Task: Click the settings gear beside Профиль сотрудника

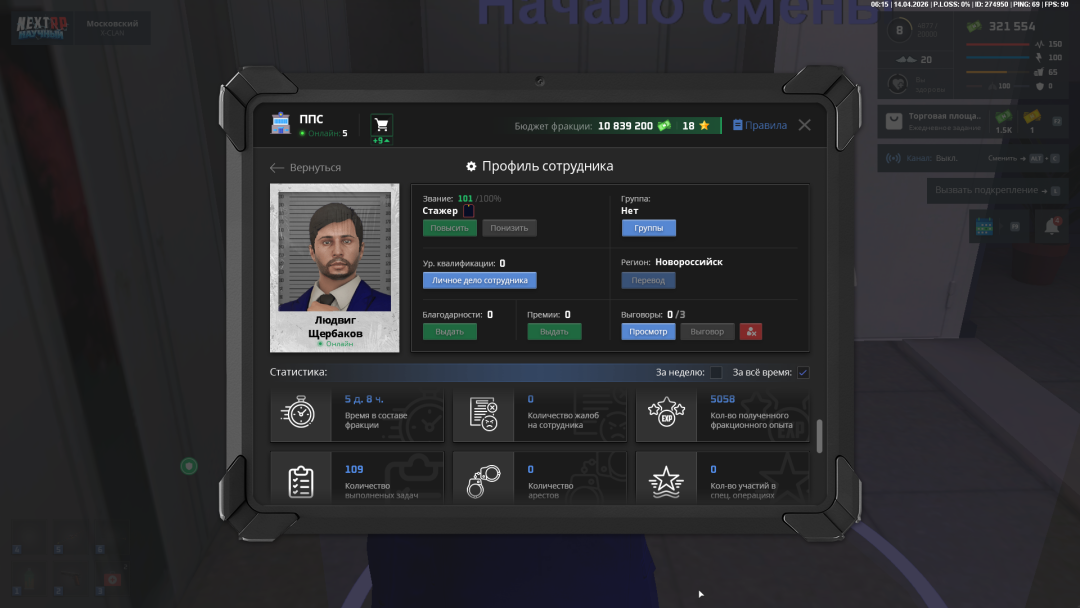Action: (471, 166)
